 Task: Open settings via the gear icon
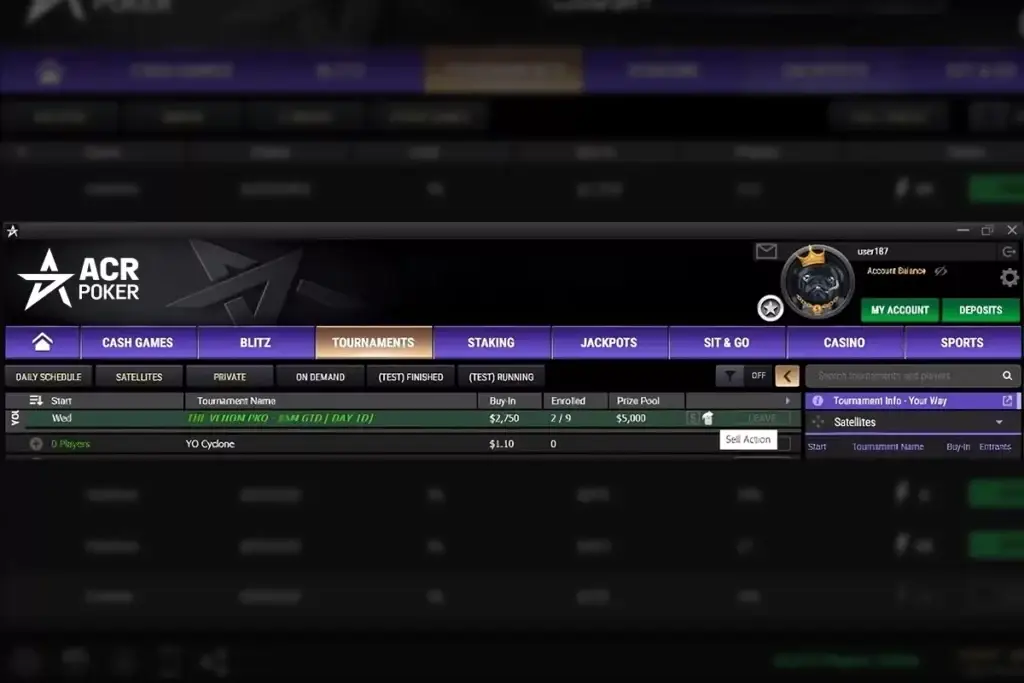coord(1010,278)
